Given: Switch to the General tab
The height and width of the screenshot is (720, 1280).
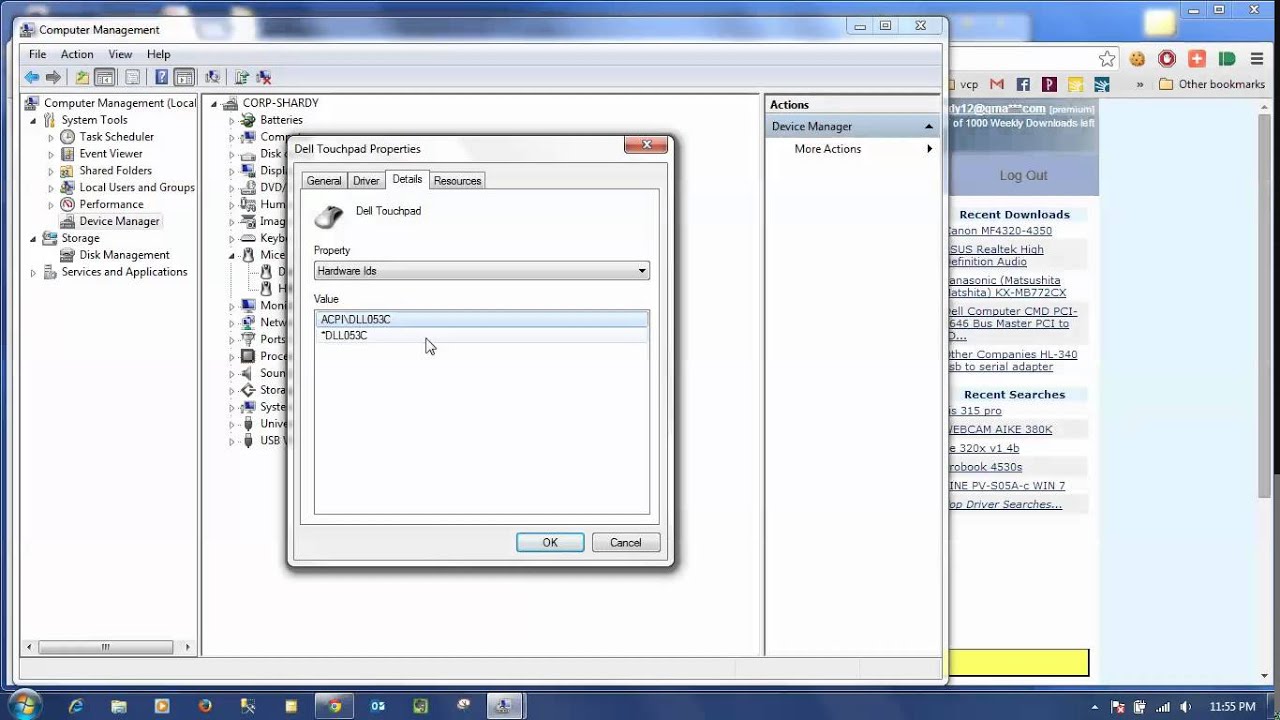Looking at the screenshot, I should click(324, 181).
